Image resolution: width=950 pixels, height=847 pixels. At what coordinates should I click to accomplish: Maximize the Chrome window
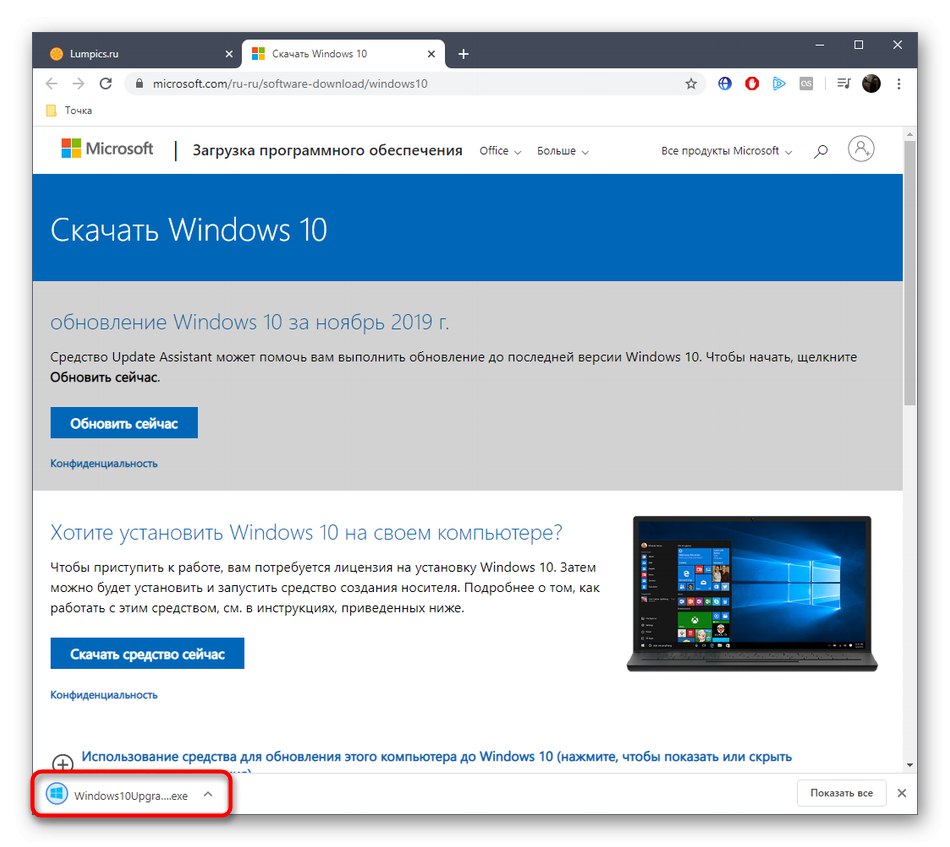[859, 45]
